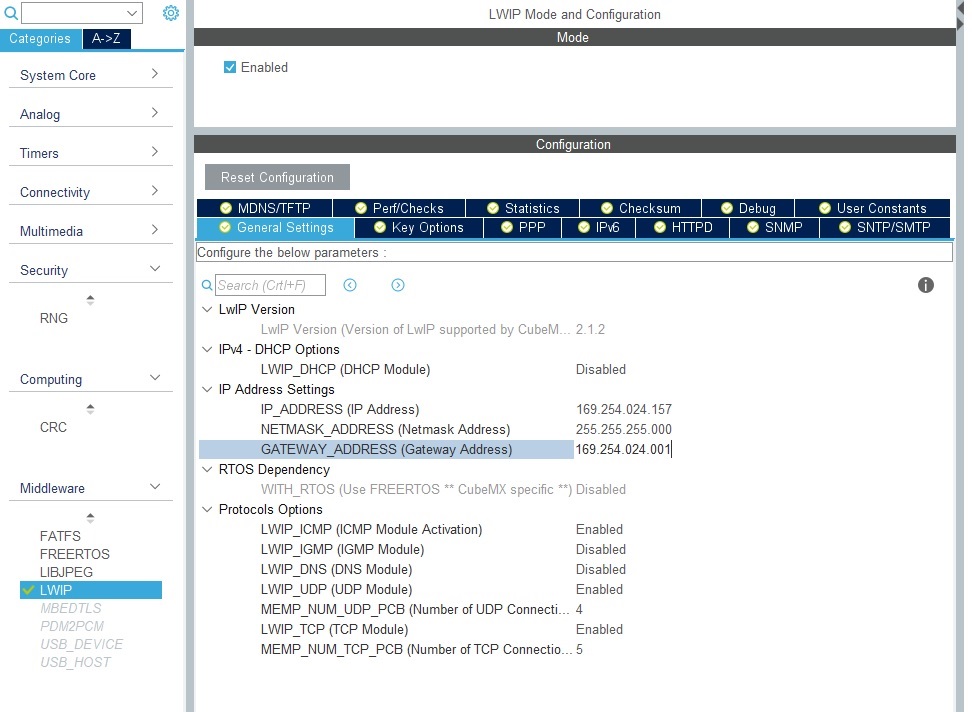This screenshot has height=712, width=972.
Task: Switch to the Categories view tab
Action: click(x=40, y=38)
